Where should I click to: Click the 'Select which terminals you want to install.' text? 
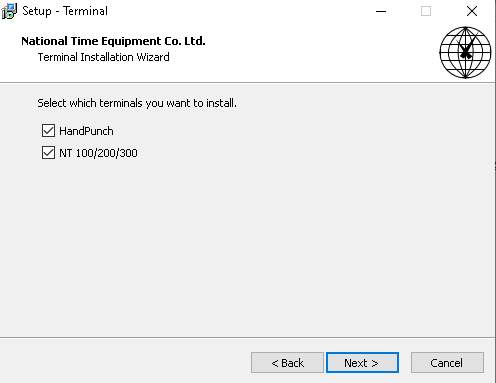click(x=137, y=103)
